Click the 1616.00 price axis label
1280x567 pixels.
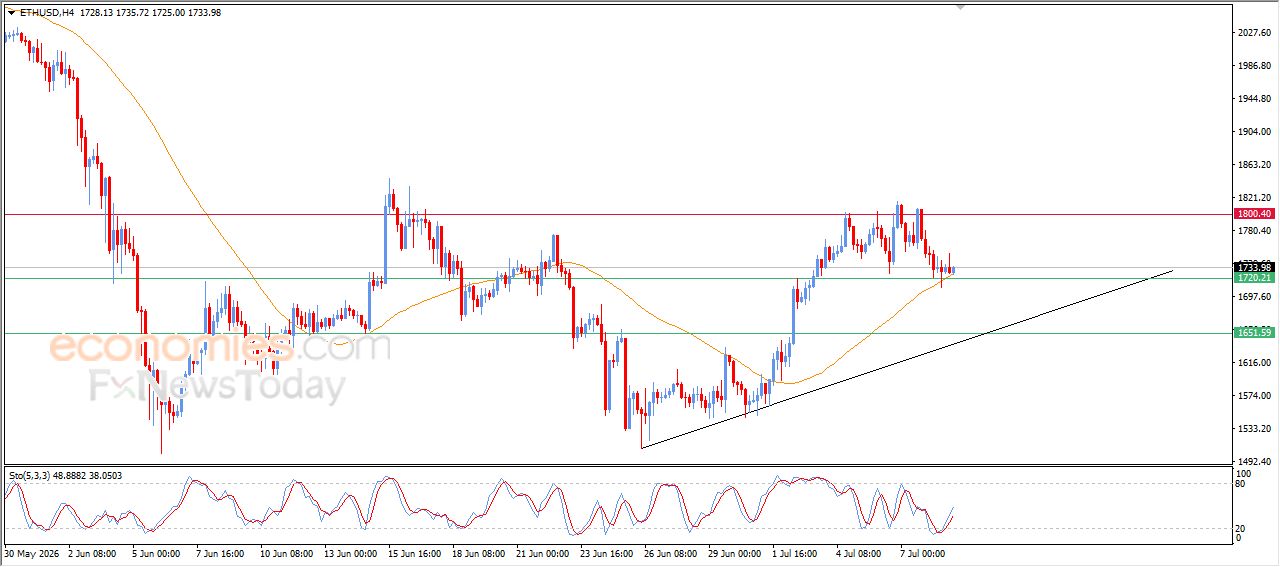[x=1256, y=363]
